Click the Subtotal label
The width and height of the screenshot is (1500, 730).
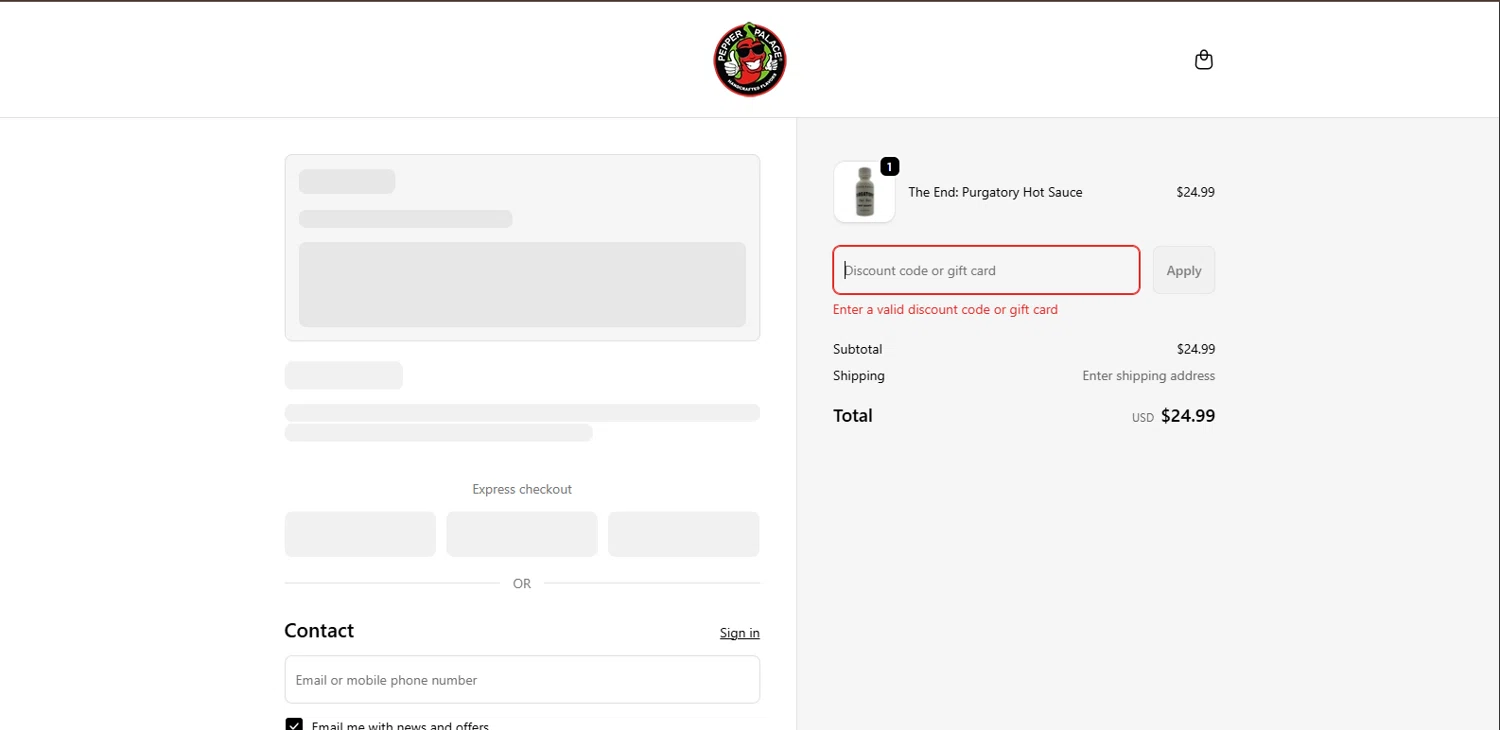pyautogui.click(x=857, y=349)
